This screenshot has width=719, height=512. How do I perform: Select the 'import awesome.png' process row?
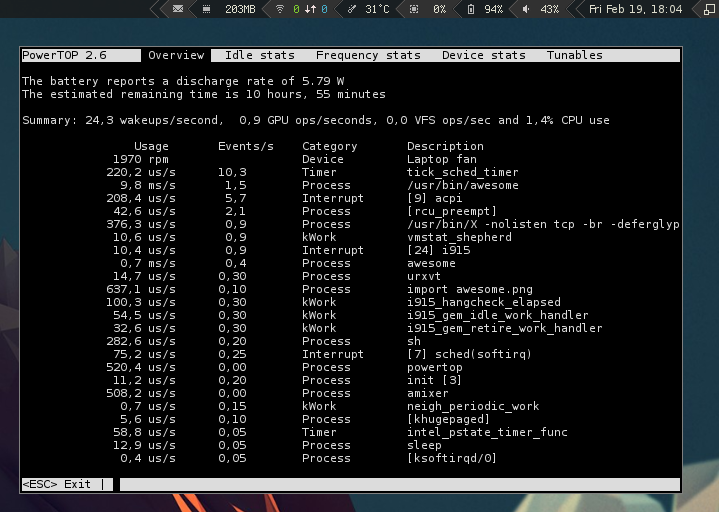tap(351, 289)
